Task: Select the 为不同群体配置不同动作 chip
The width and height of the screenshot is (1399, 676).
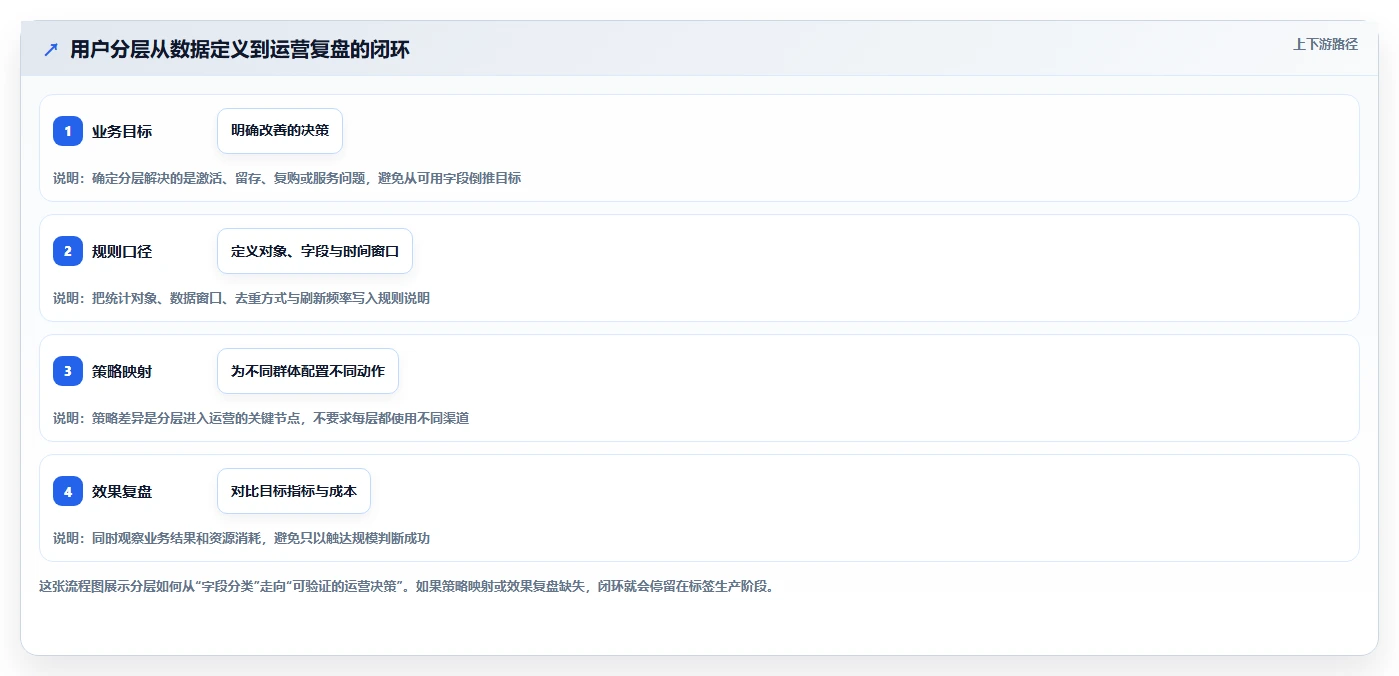Action: pyautogui.click(x=308, y=371)
